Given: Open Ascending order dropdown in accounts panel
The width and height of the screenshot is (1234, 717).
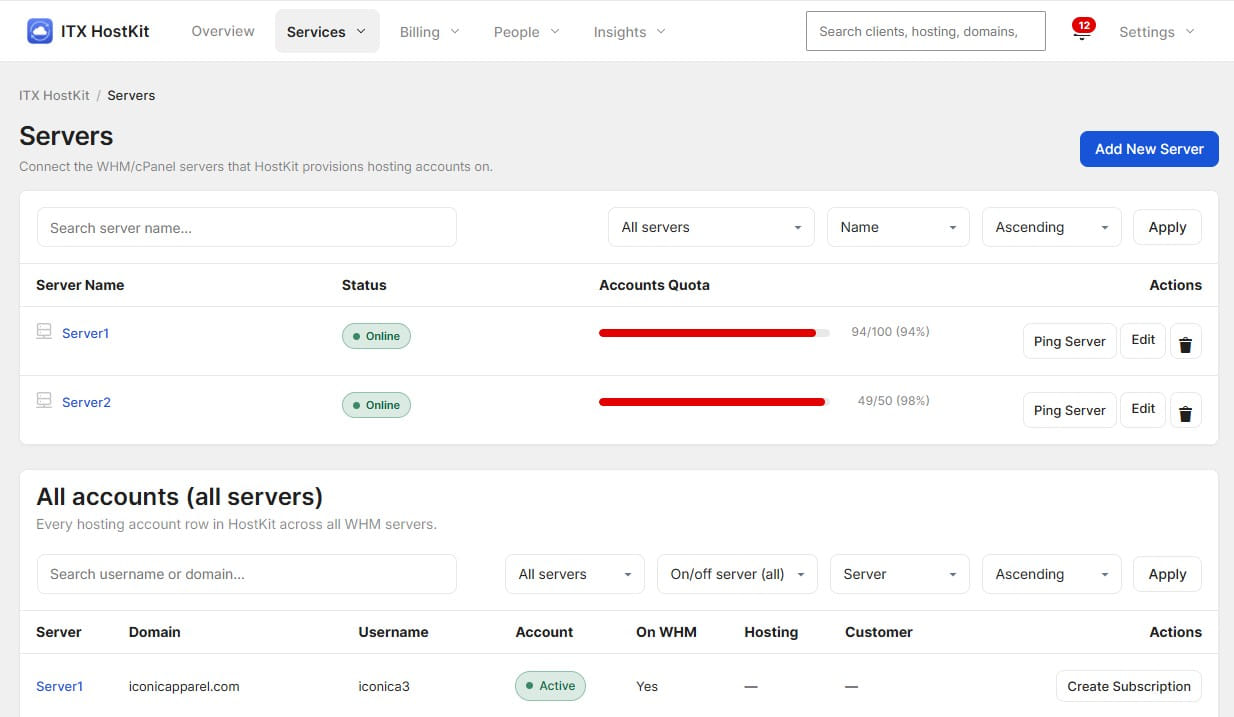Looking at the screenshot, I should coord(1052,574).
